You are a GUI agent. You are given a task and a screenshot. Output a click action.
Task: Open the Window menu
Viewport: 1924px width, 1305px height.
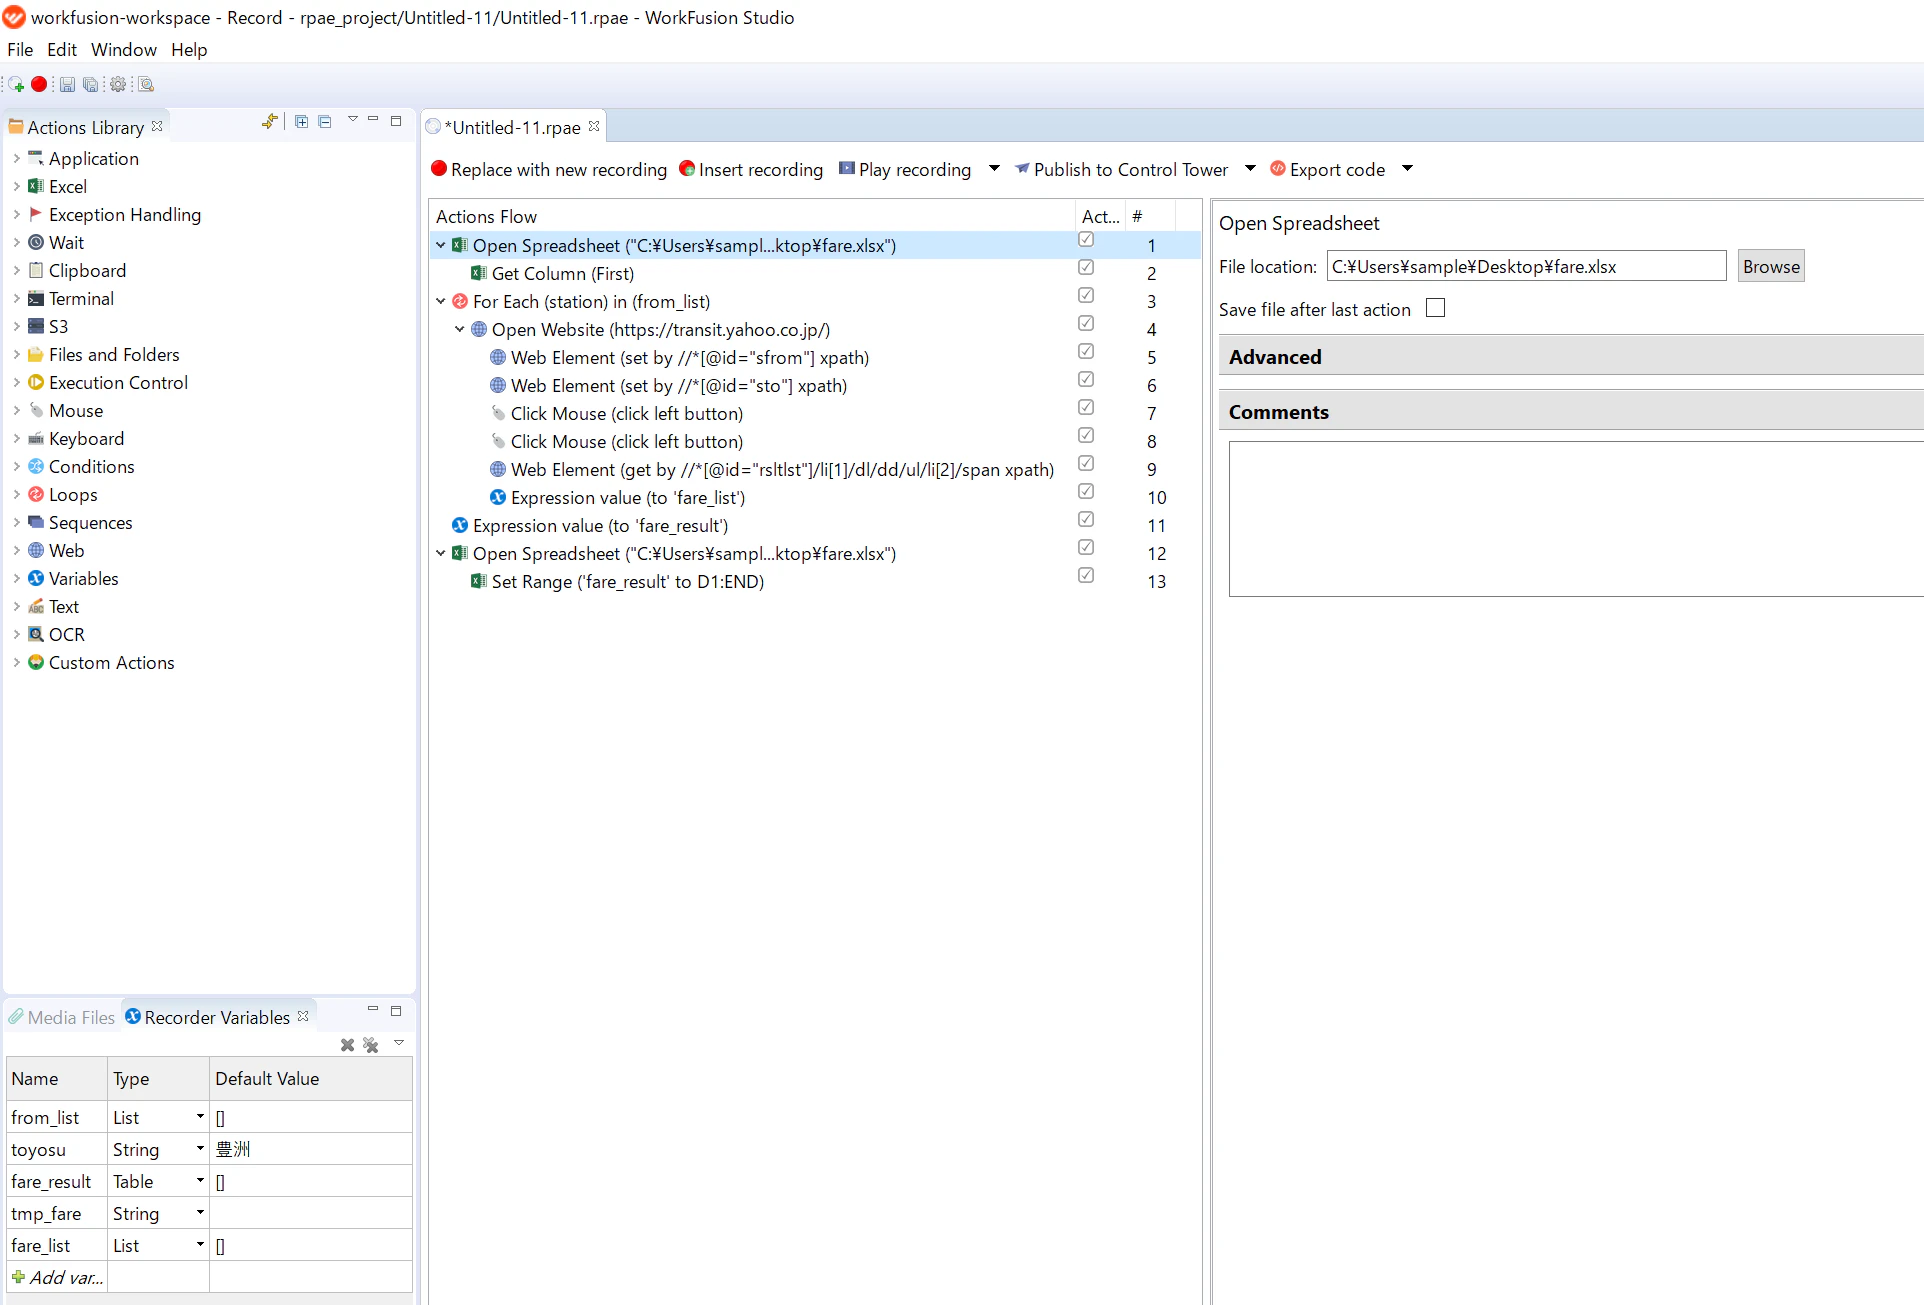(x=124, y=50)
